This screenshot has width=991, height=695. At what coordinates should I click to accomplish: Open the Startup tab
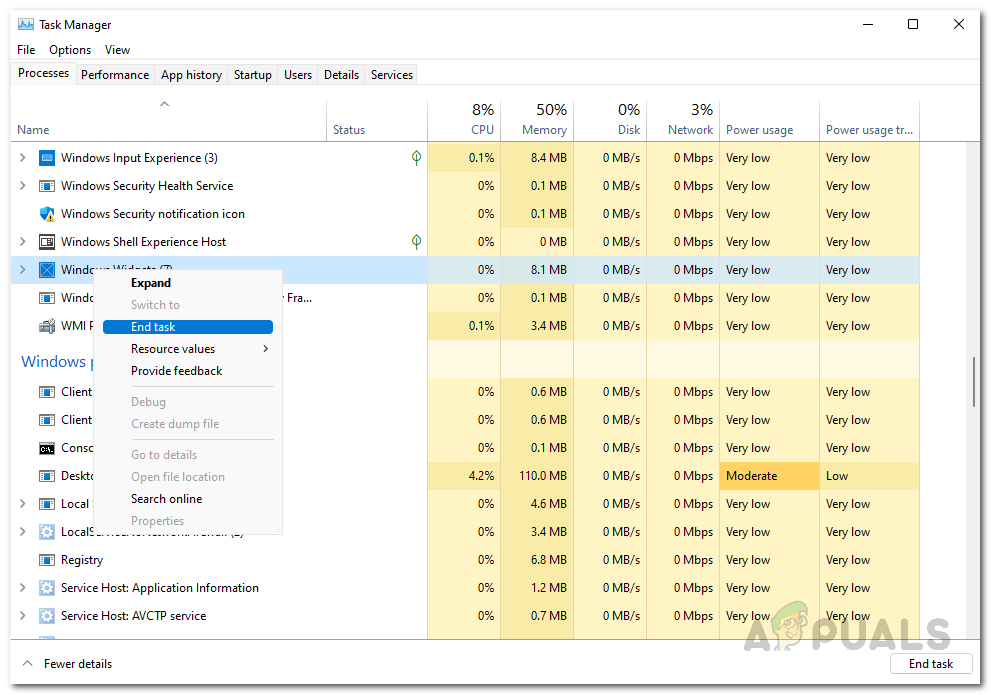pos(253,75)
